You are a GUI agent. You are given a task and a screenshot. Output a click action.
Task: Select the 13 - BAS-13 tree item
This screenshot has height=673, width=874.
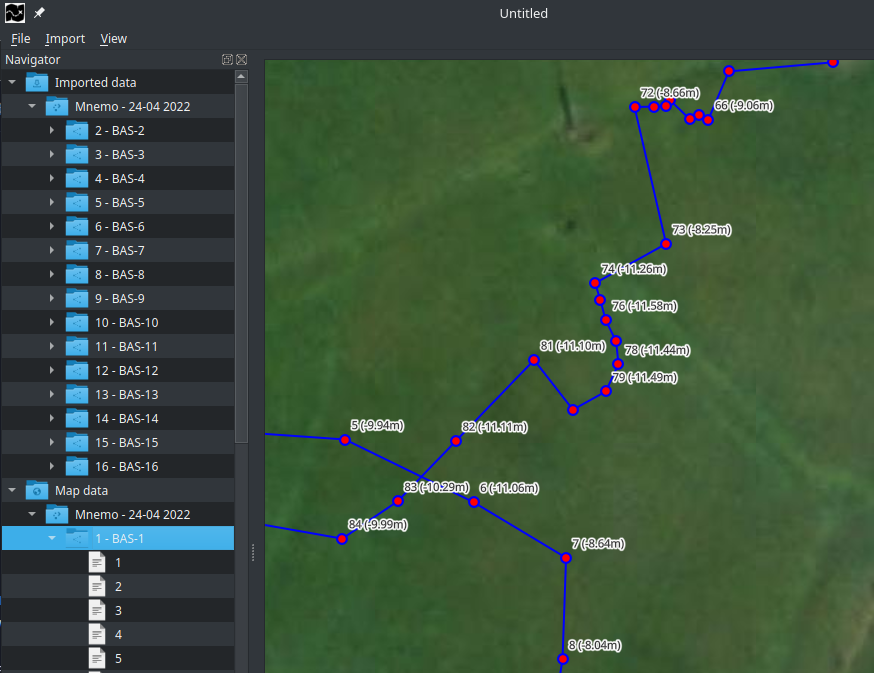[x=126, y=394]
